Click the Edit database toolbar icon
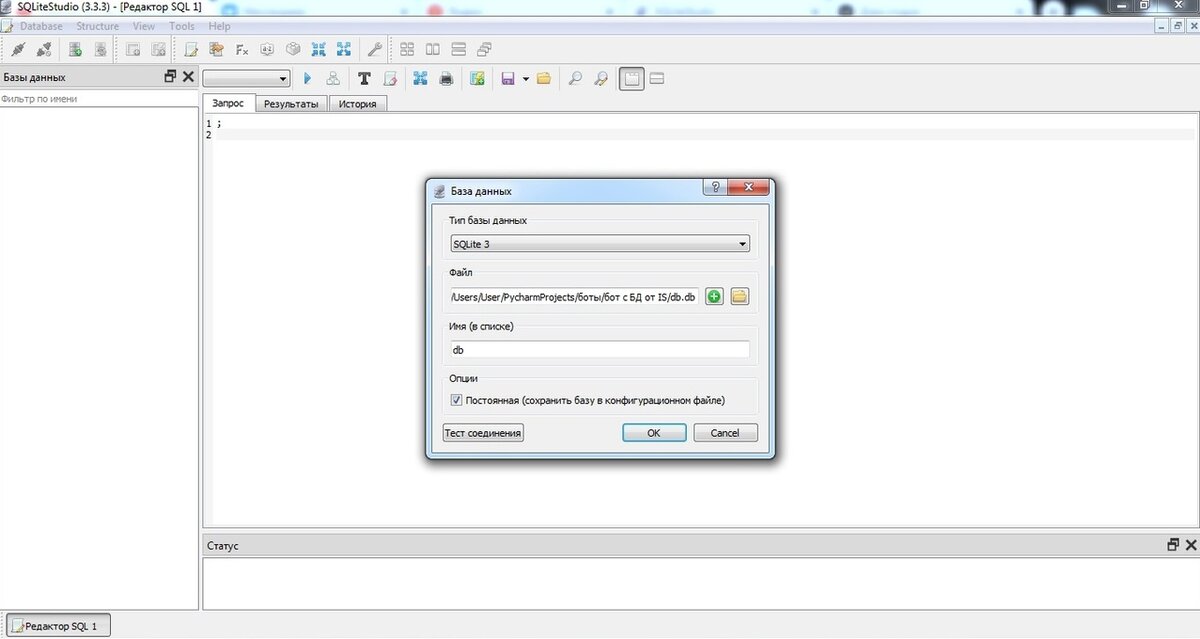Viewport: 1200px width, 639px height. coord(101,49)
